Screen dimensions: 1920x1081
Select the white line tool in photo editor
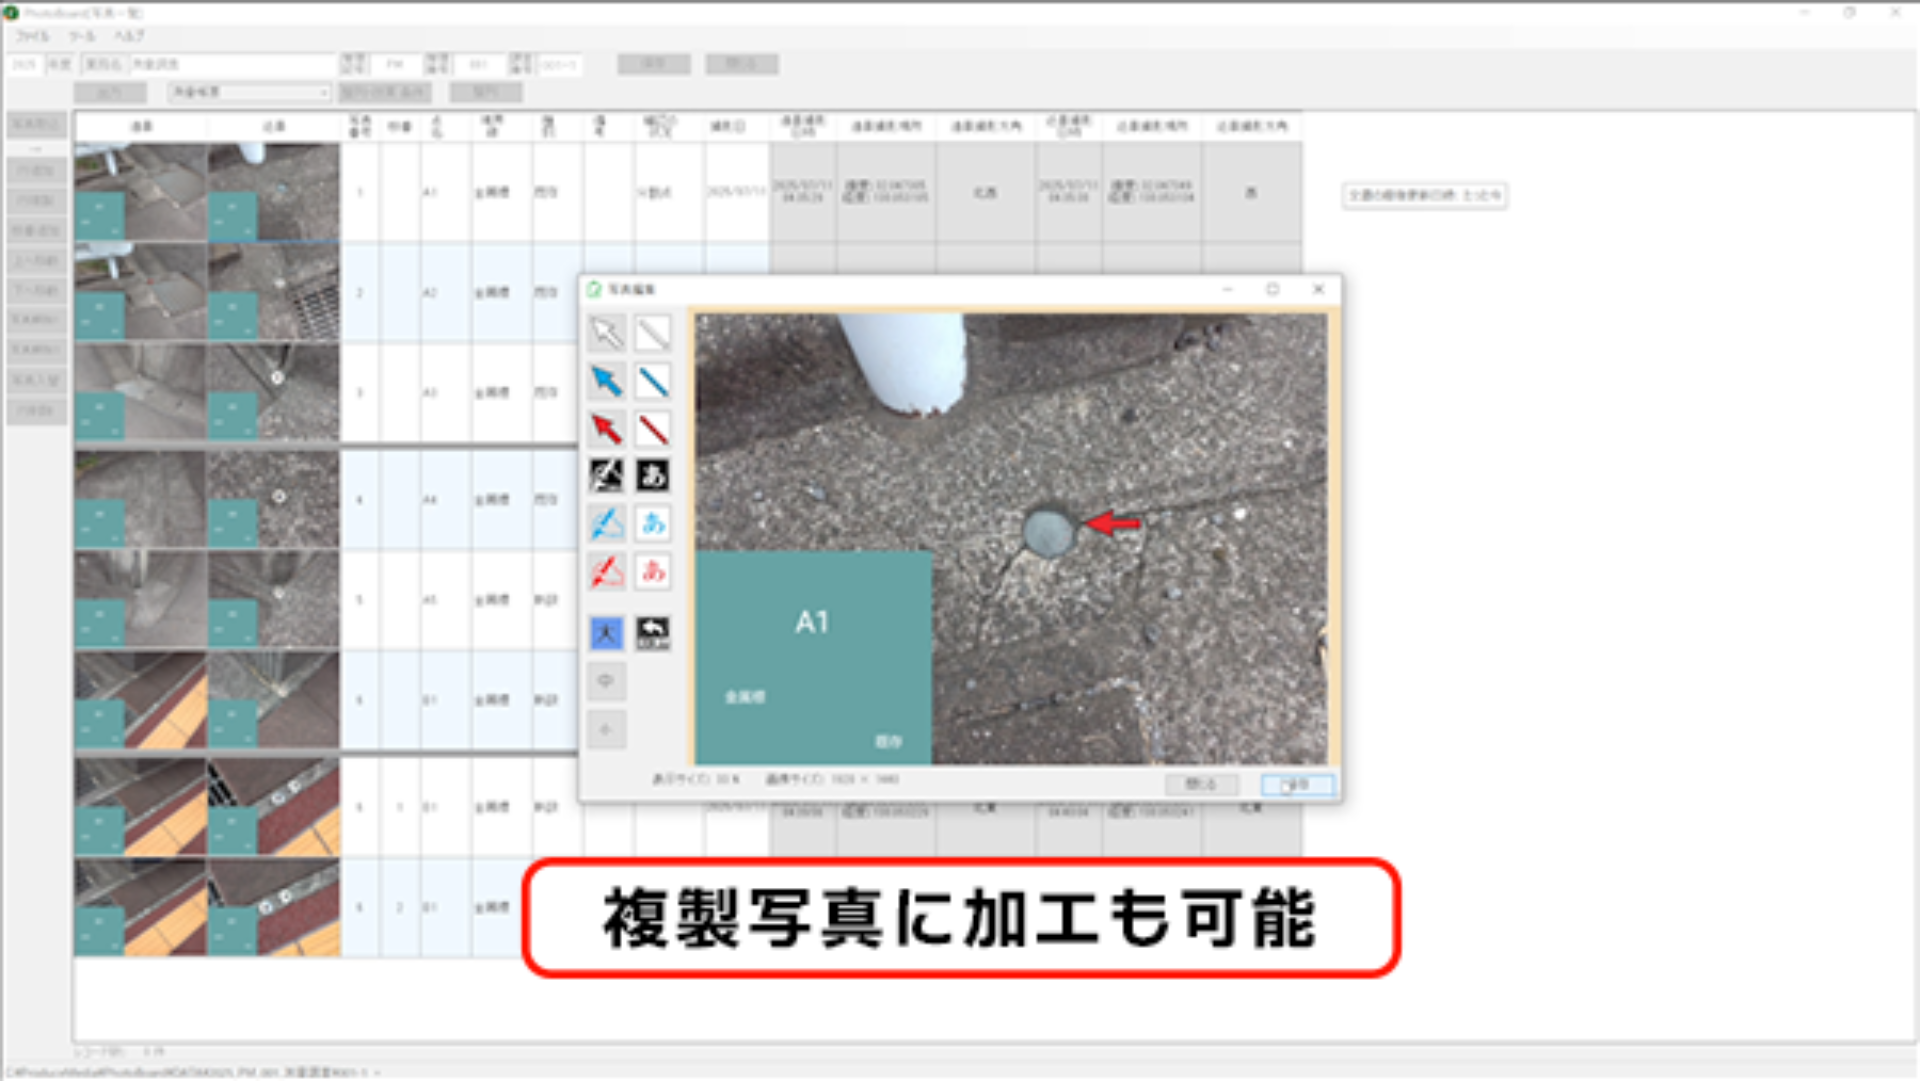click(x=653, y=333)
